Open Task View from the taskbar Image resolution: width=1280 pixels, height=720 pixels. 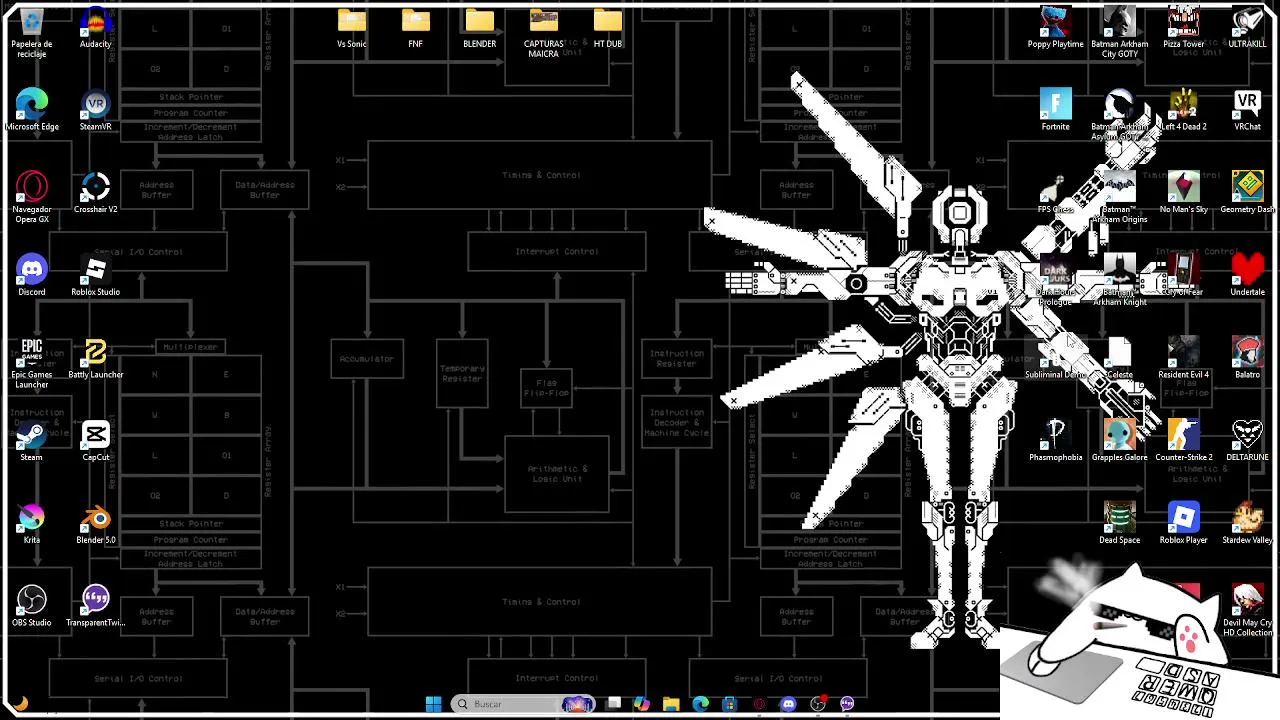point(614,704)
